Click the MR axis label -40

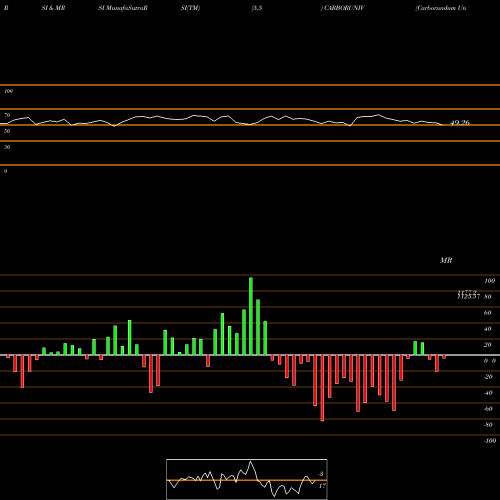tap(488, 393)
